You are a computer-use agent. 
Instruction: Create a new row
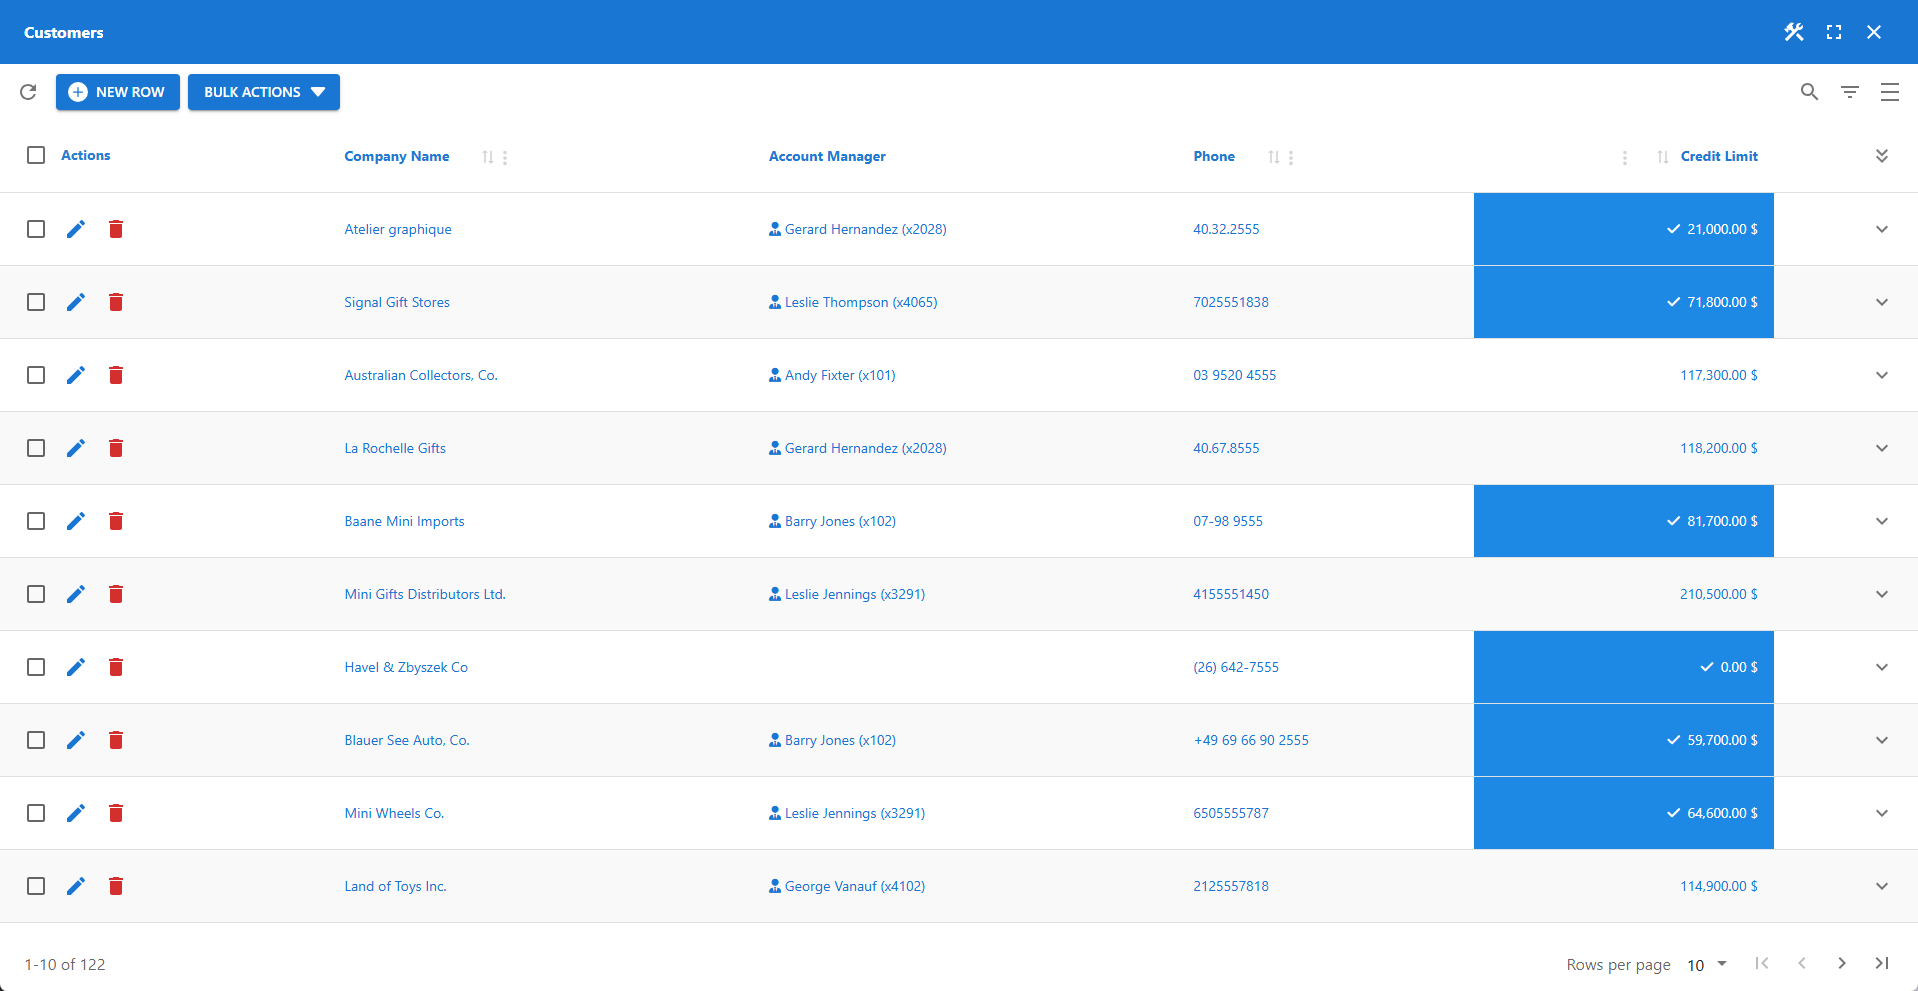pyautogui.click(x=117, y=91)
